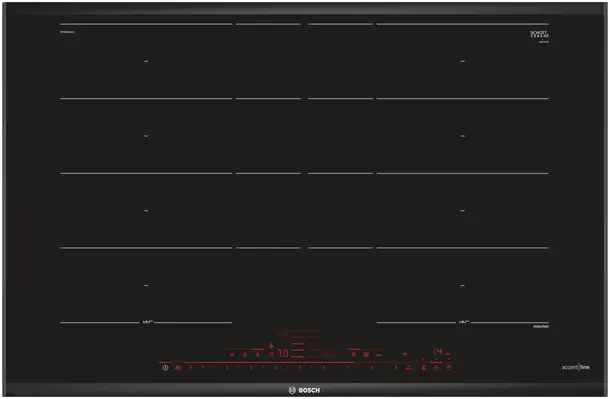Tap the middle symbol of the right-hand trio
The image size is (610, 399).
[436, 367]
